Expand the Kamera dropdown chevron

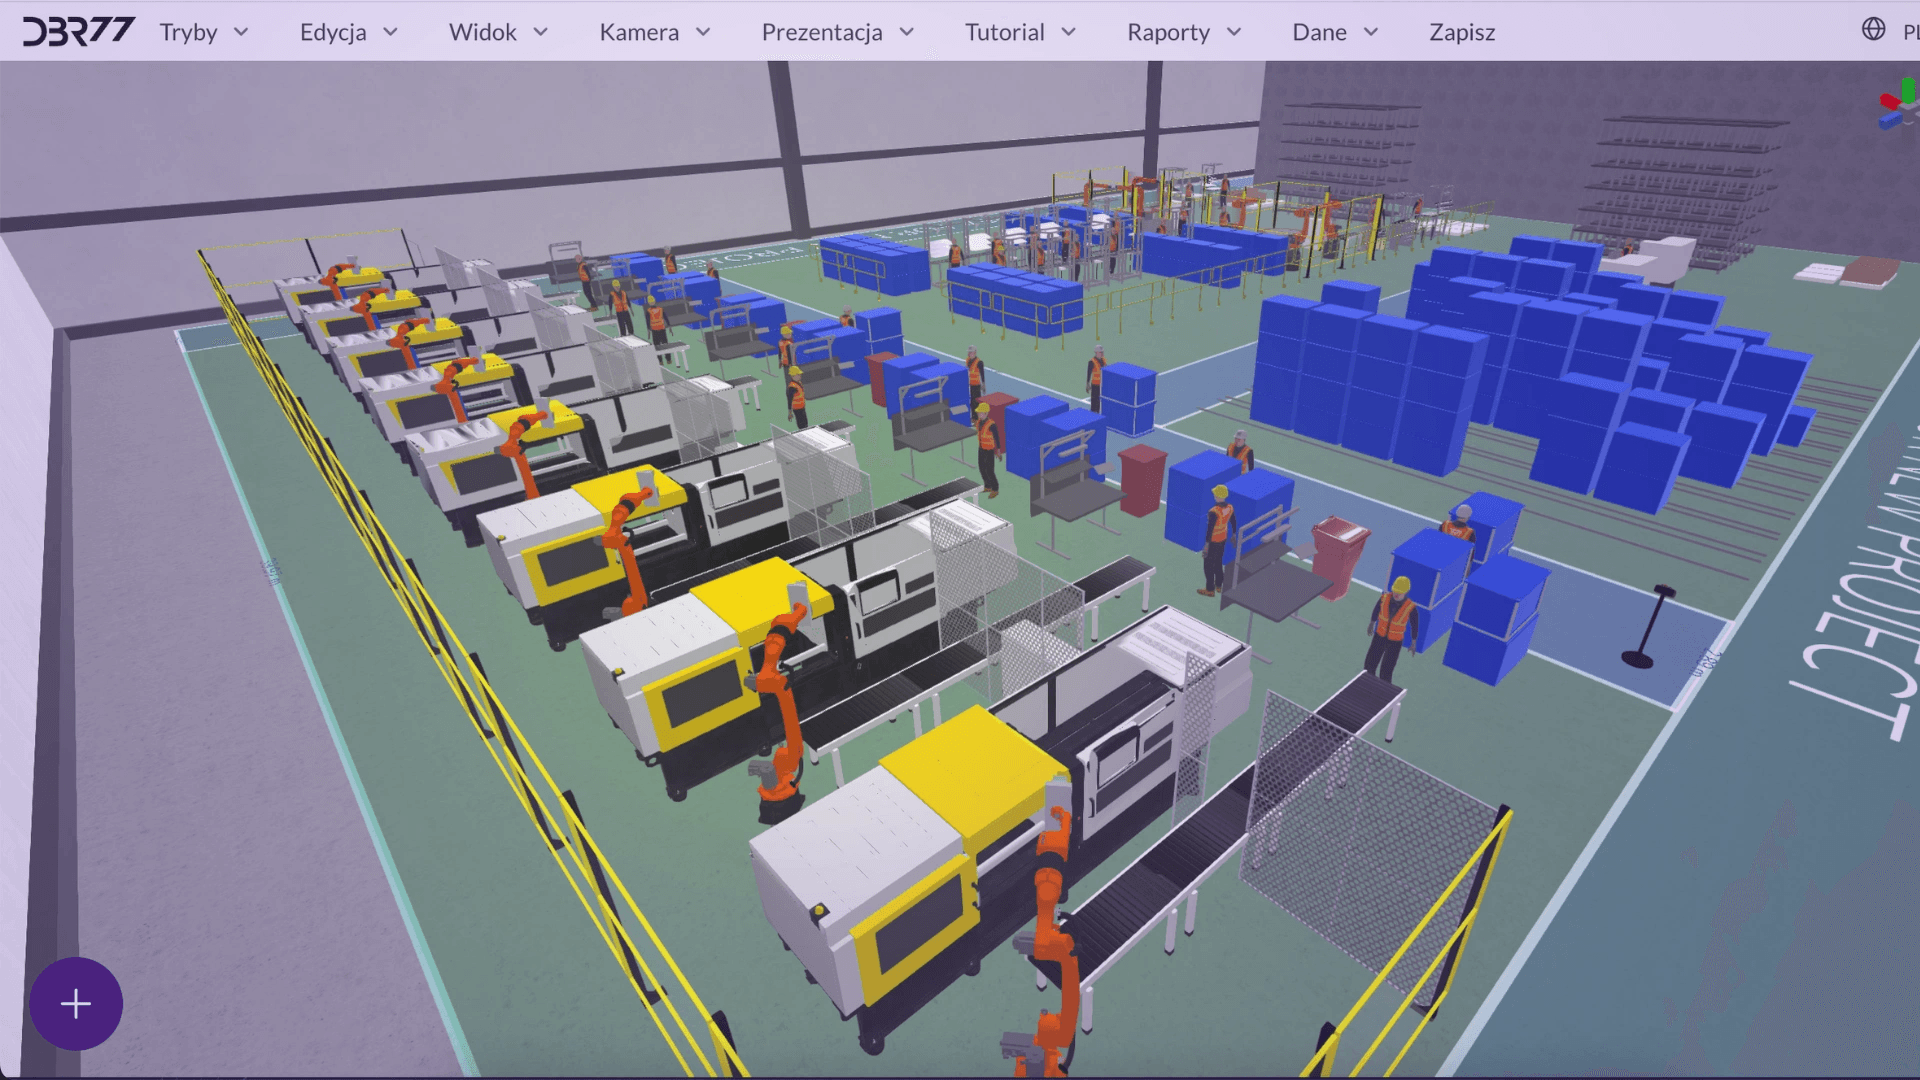tap(703, 32)
